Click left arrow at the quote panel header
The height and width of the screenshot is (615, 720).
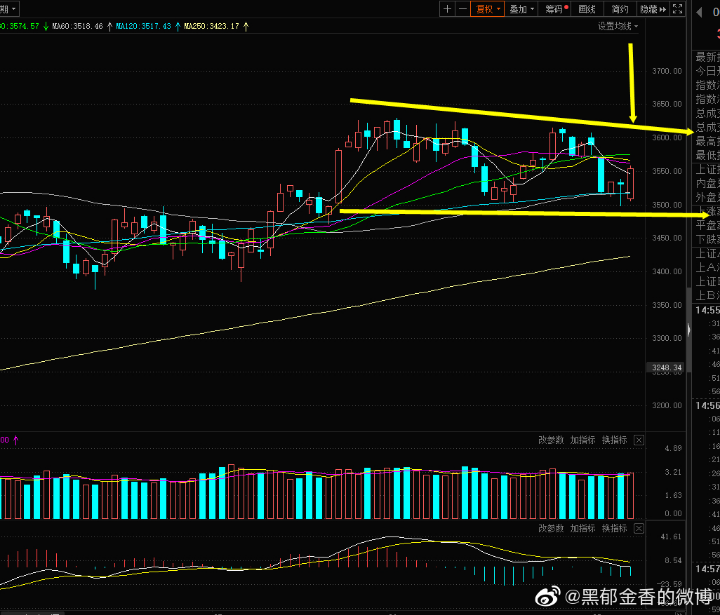tap(699, 12)
